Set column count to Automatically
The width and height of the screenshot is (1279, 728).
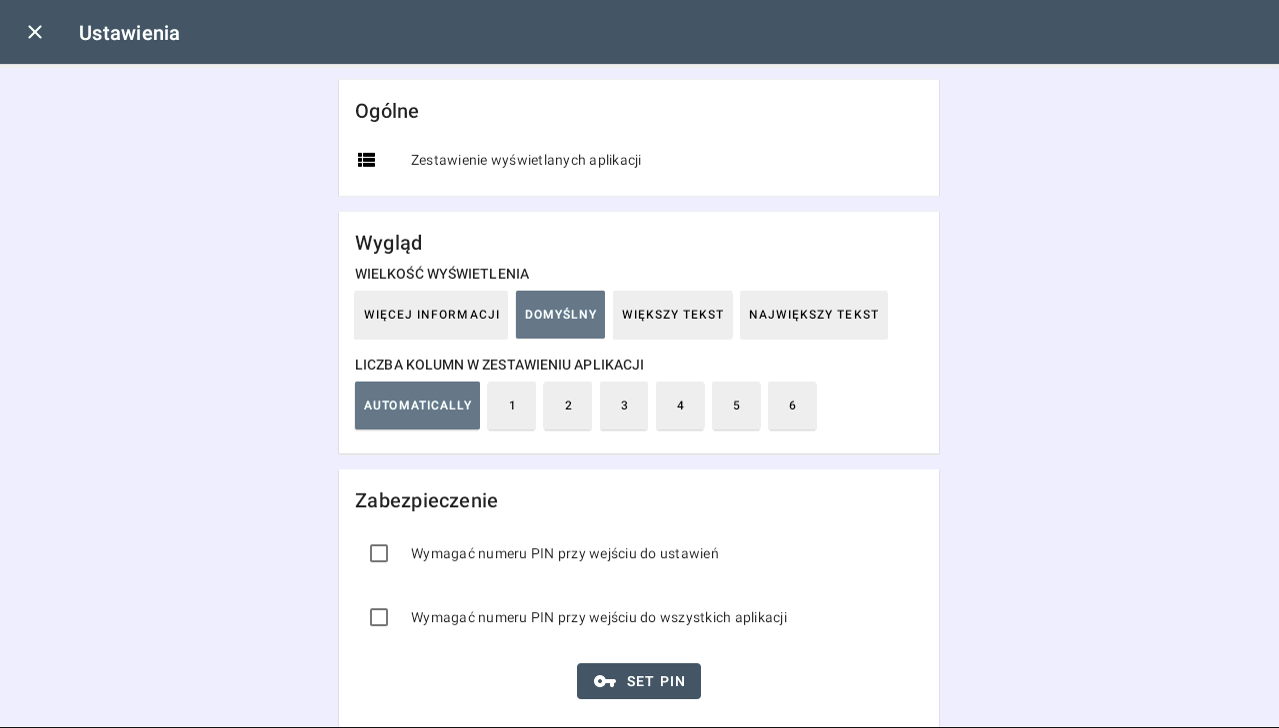tap(417, 406)
